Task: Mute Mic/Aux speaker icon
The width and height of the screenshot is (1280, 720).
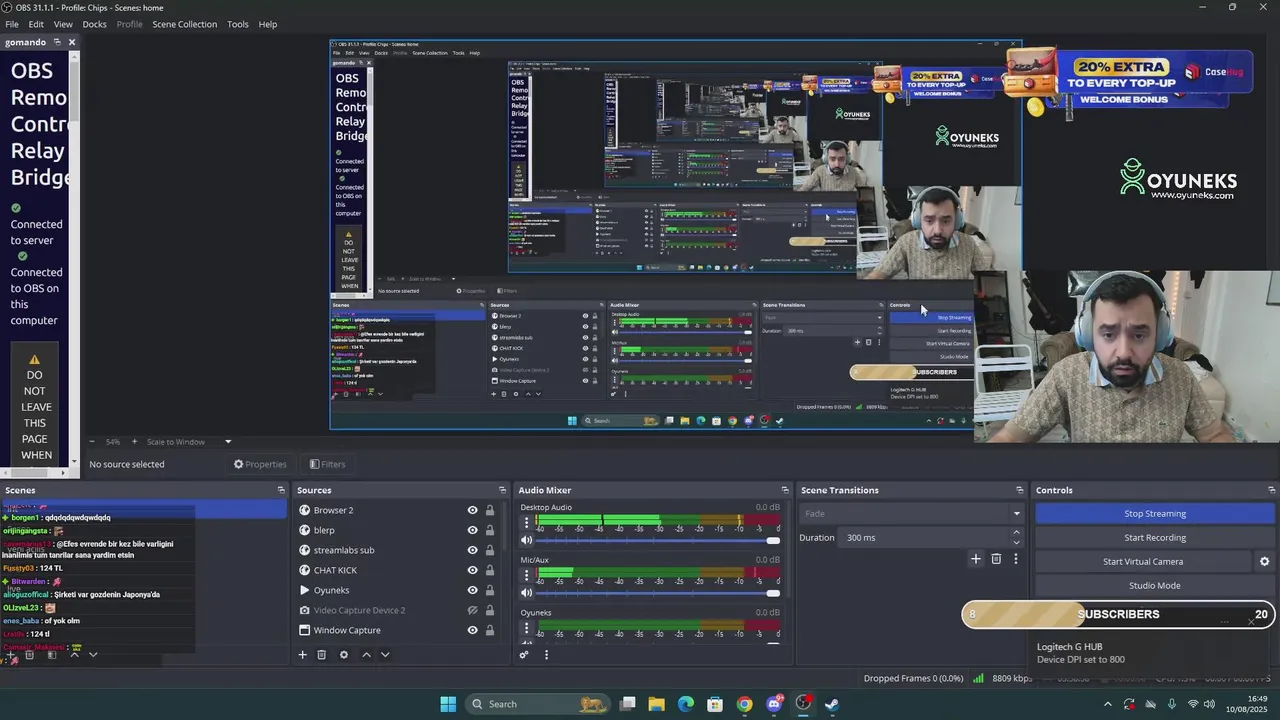Action: [526, 593]
